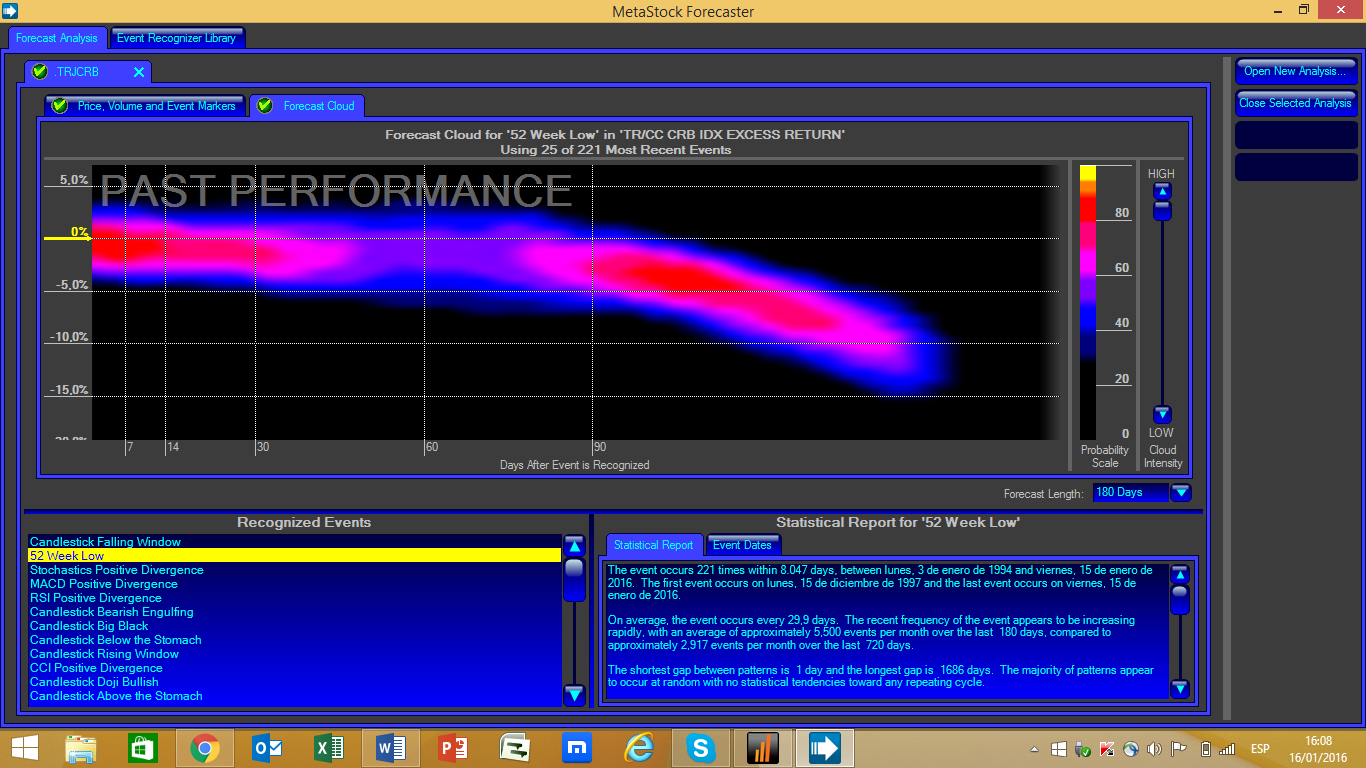
Task: Open MetaStock Forecaster icon in taskbar
Action: click(x=825, y=748)
